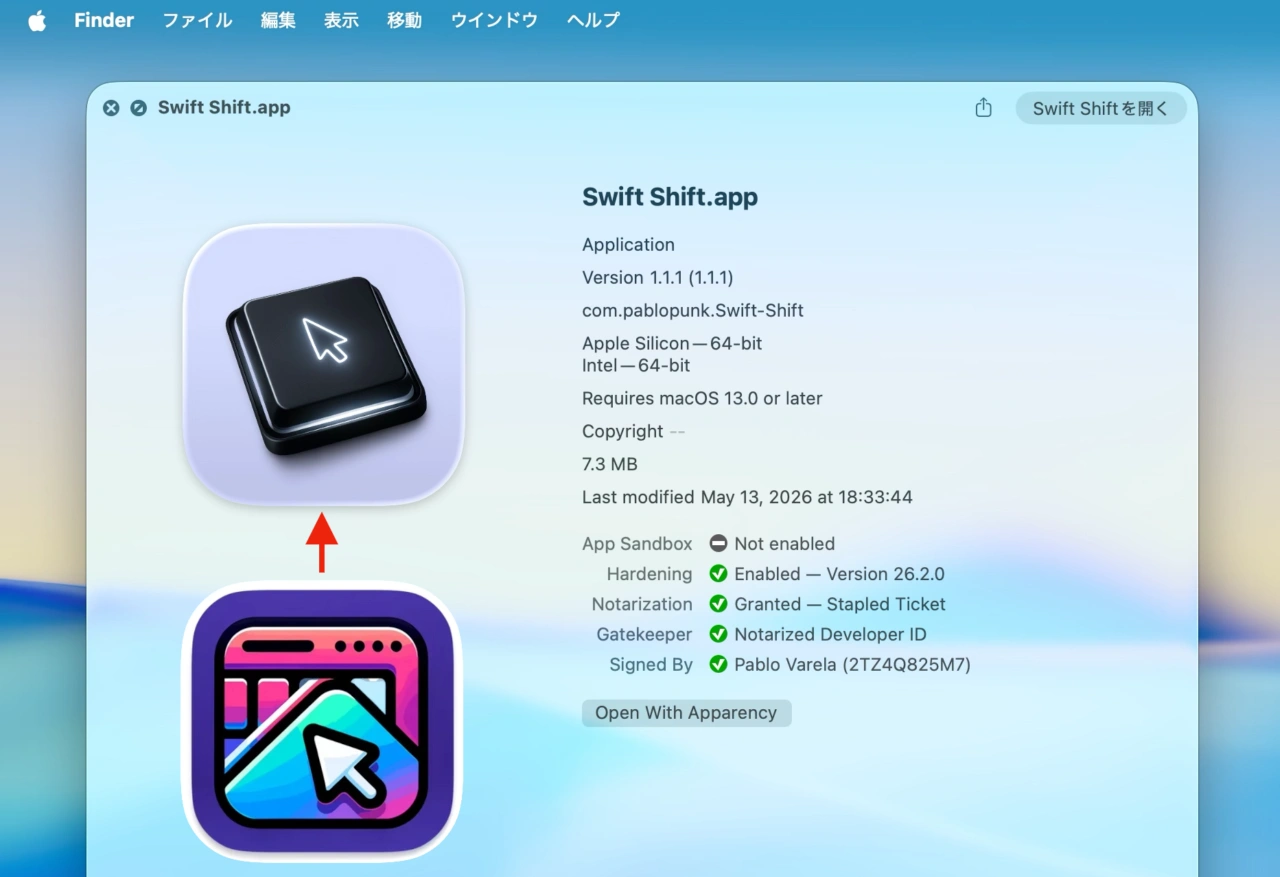This screenshot has height=877, width=1280.
Task: Click the Application kind text
Action: point(628,244)
